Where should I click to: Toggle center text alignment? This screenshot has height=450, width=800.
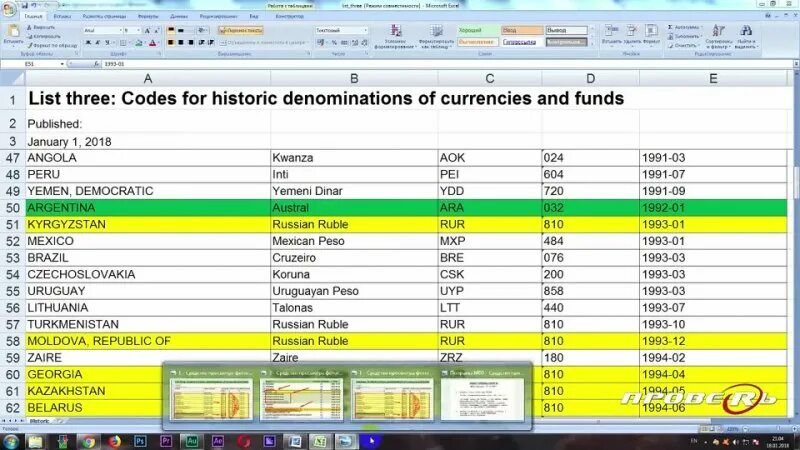(x=181, y=43)
